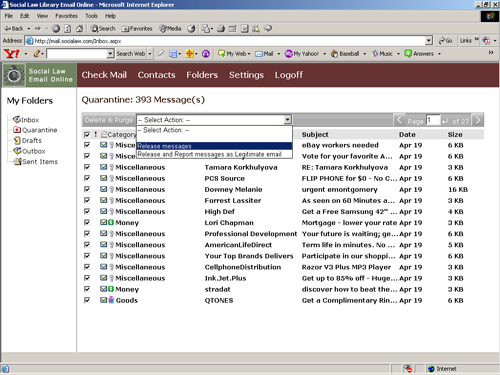
Task: Click the Delete & Purge button
Action: (x=109, y=120)
